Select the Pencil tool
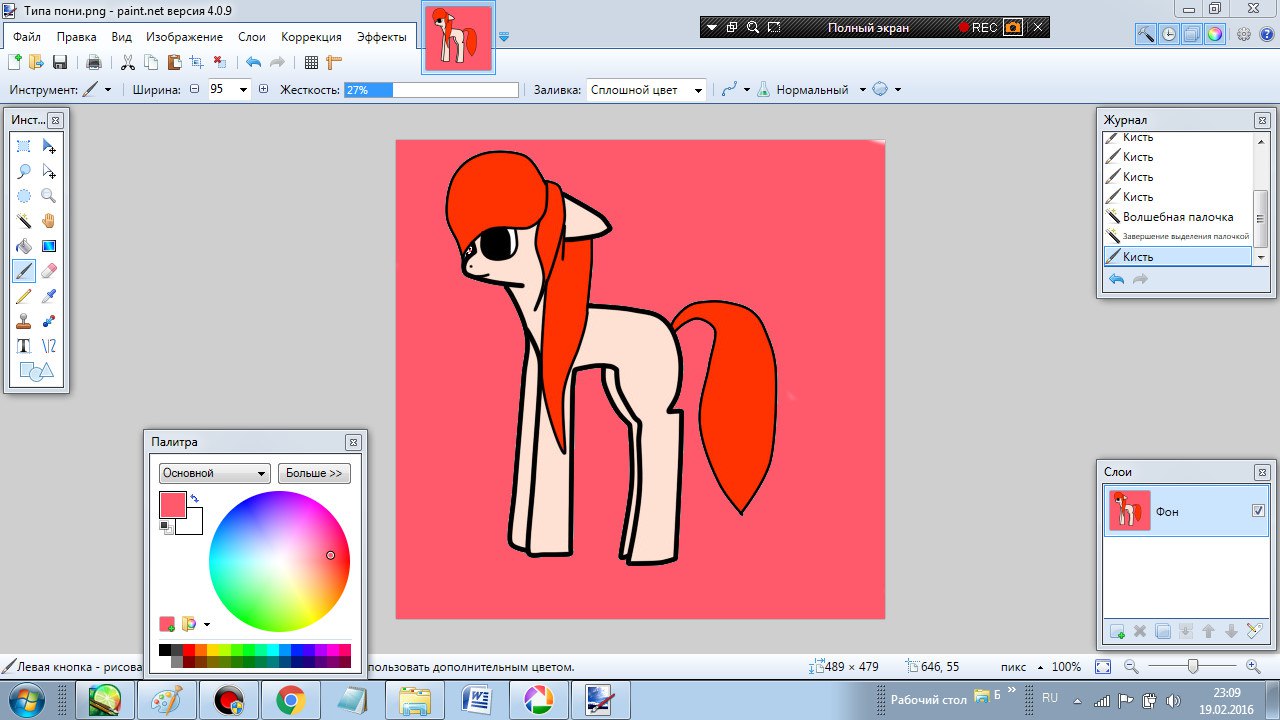 [x=24, y=296]
